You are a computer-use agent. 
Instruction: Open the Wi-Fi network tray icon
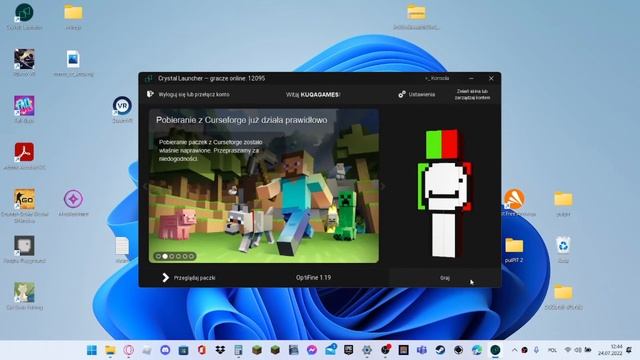(x=568, y=350)
